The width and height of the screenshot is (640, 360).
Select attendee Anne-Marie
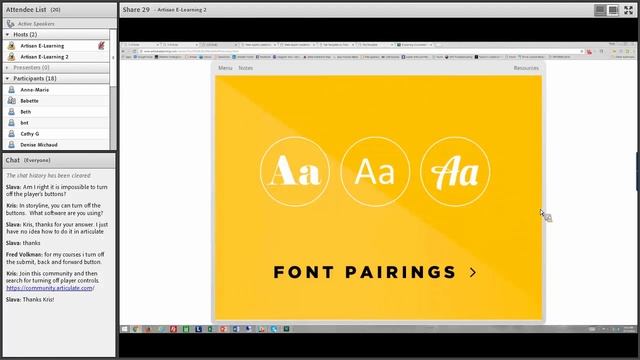tap(35, 89)
